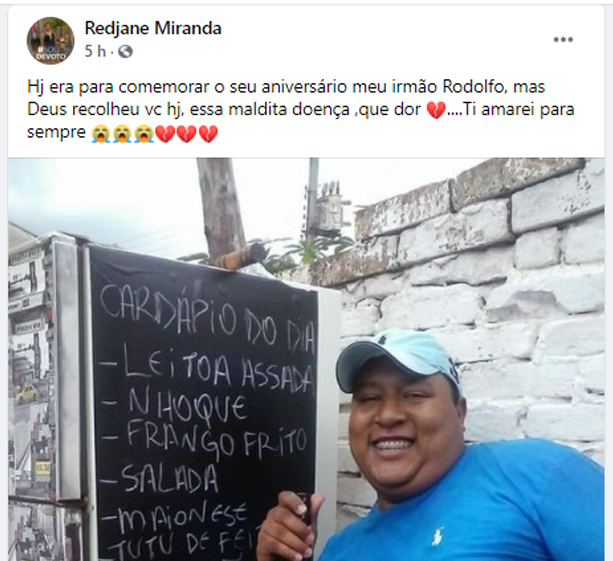Open Redjane Miranda's profile picture
This screenshot has height=561, width=613.
pos(50,41)
